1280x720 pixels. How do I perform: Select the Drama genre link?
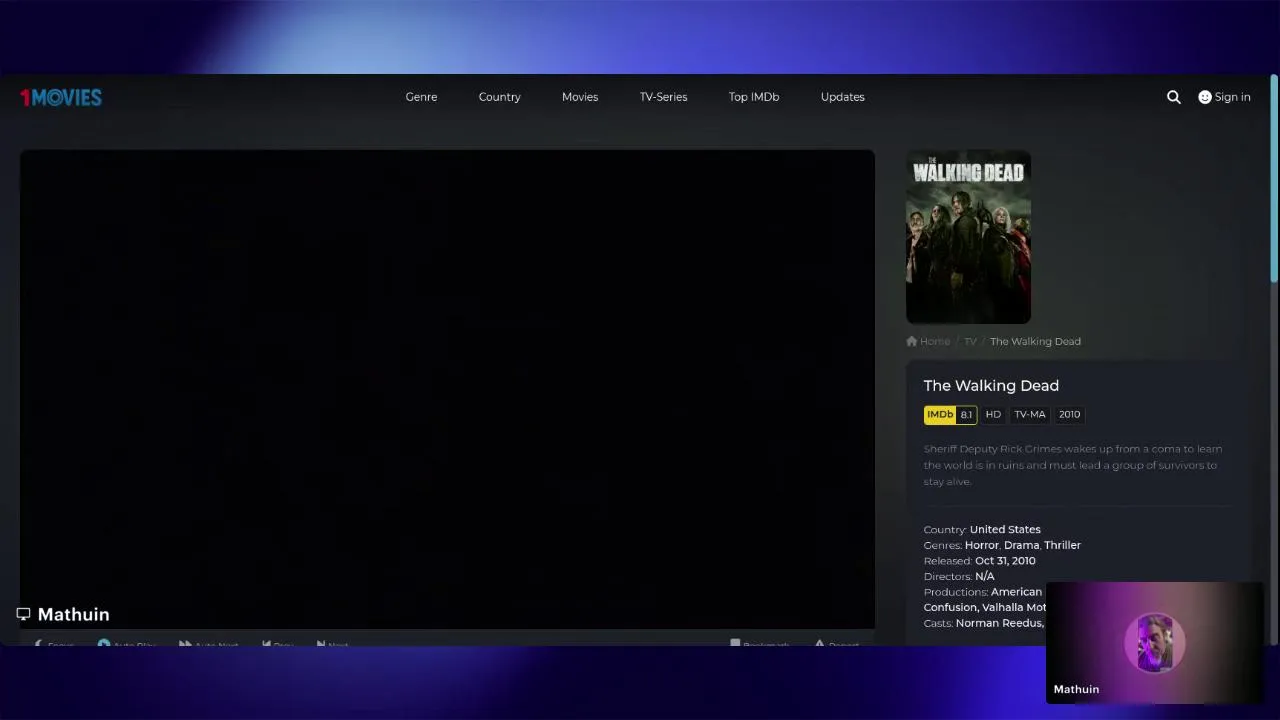pos(1021,545)
